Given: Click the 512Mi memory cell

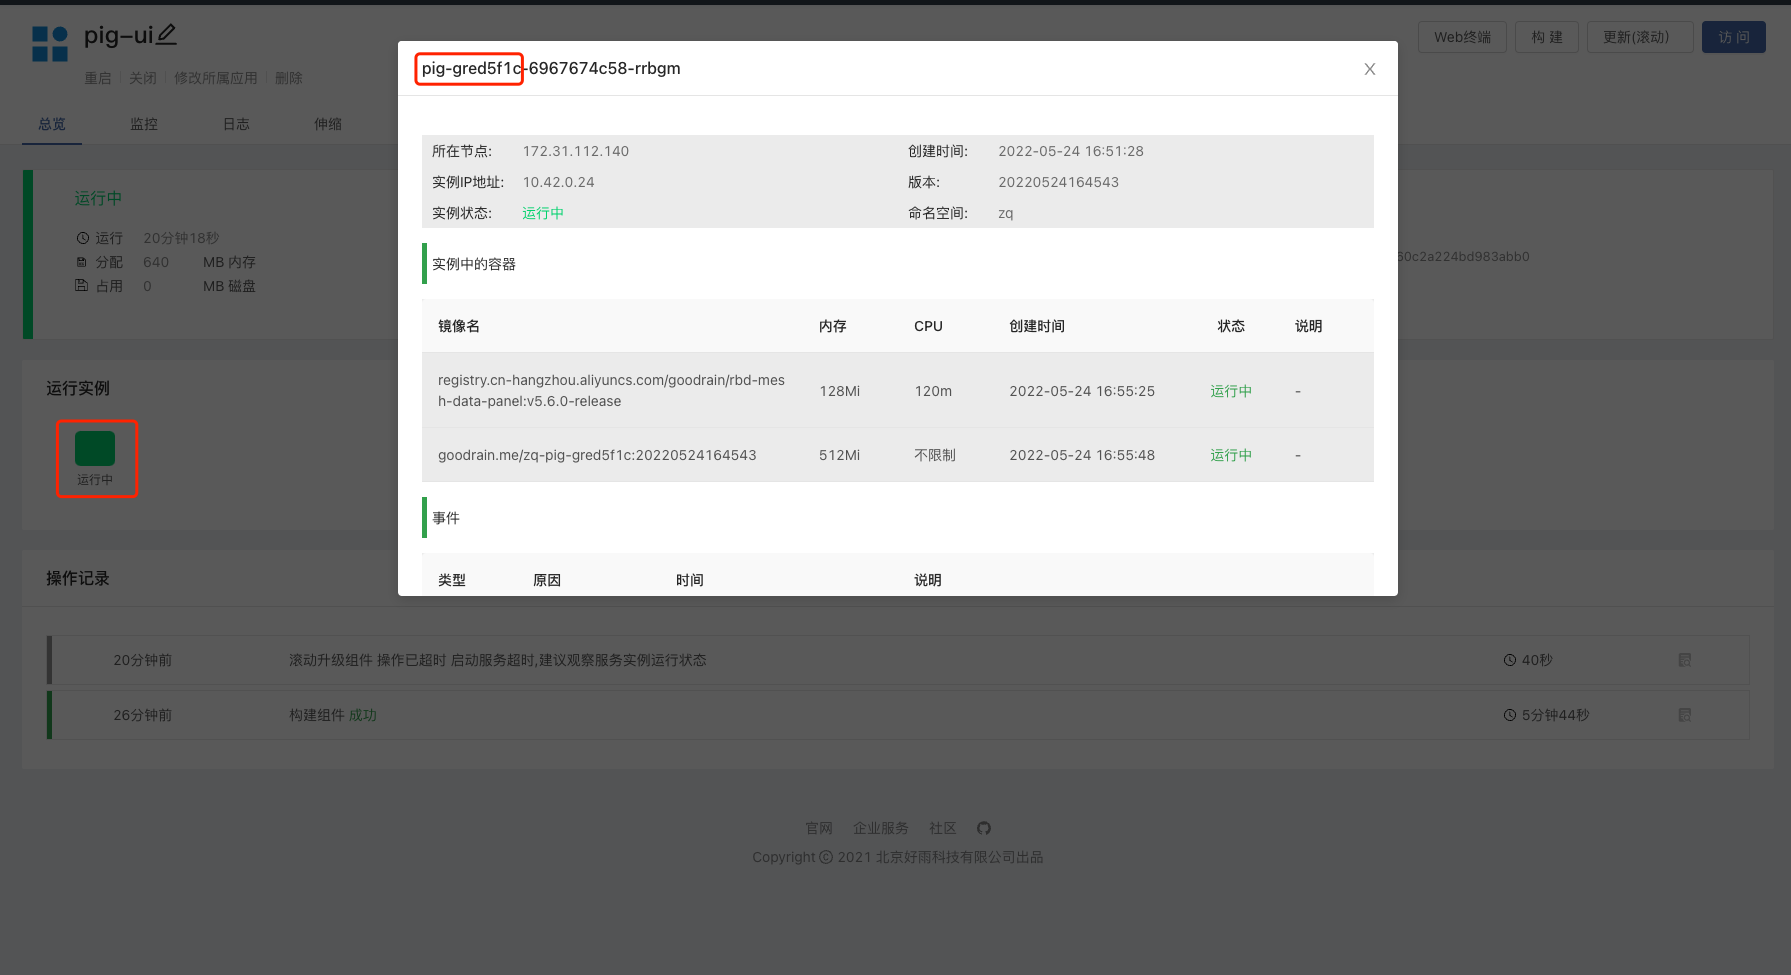Looking at the screenshot, I should (840, 455).
